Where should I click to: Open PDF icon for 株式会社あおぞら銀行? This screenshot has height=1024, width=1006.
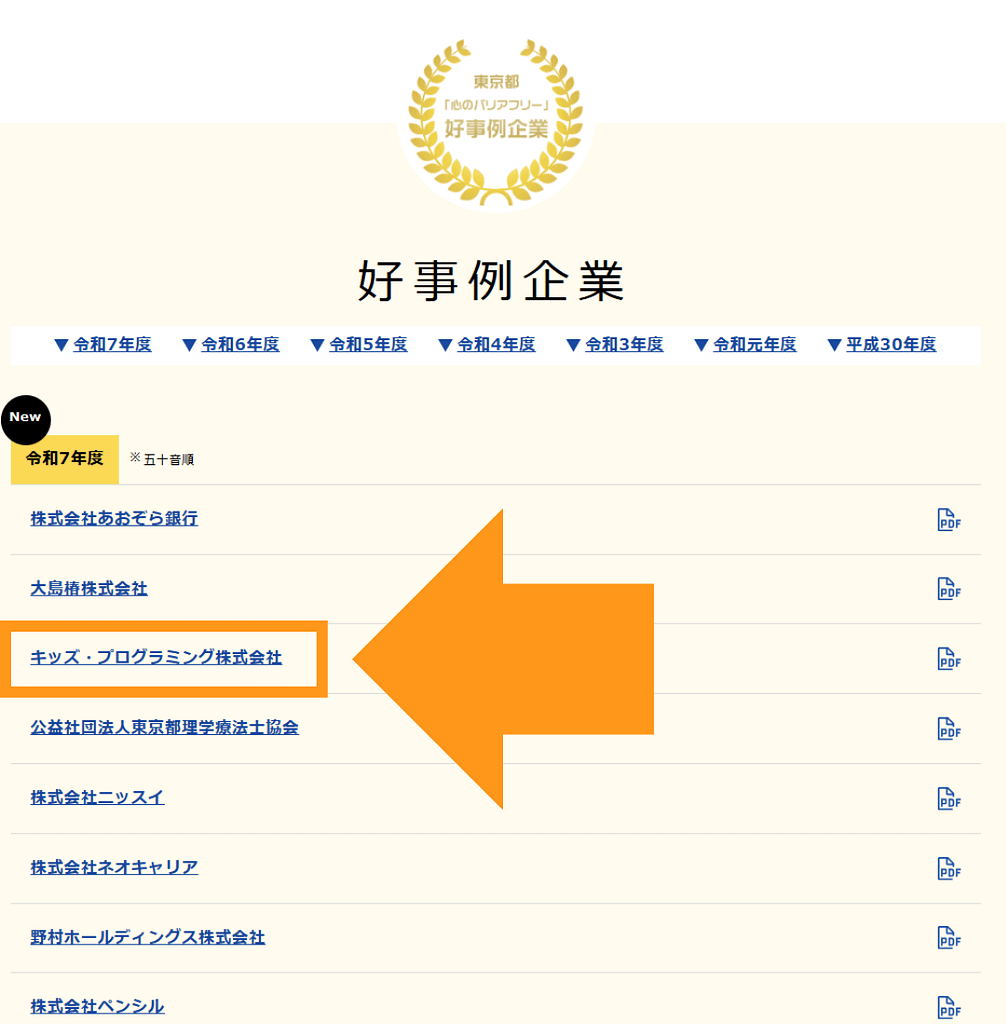[947, 519]
